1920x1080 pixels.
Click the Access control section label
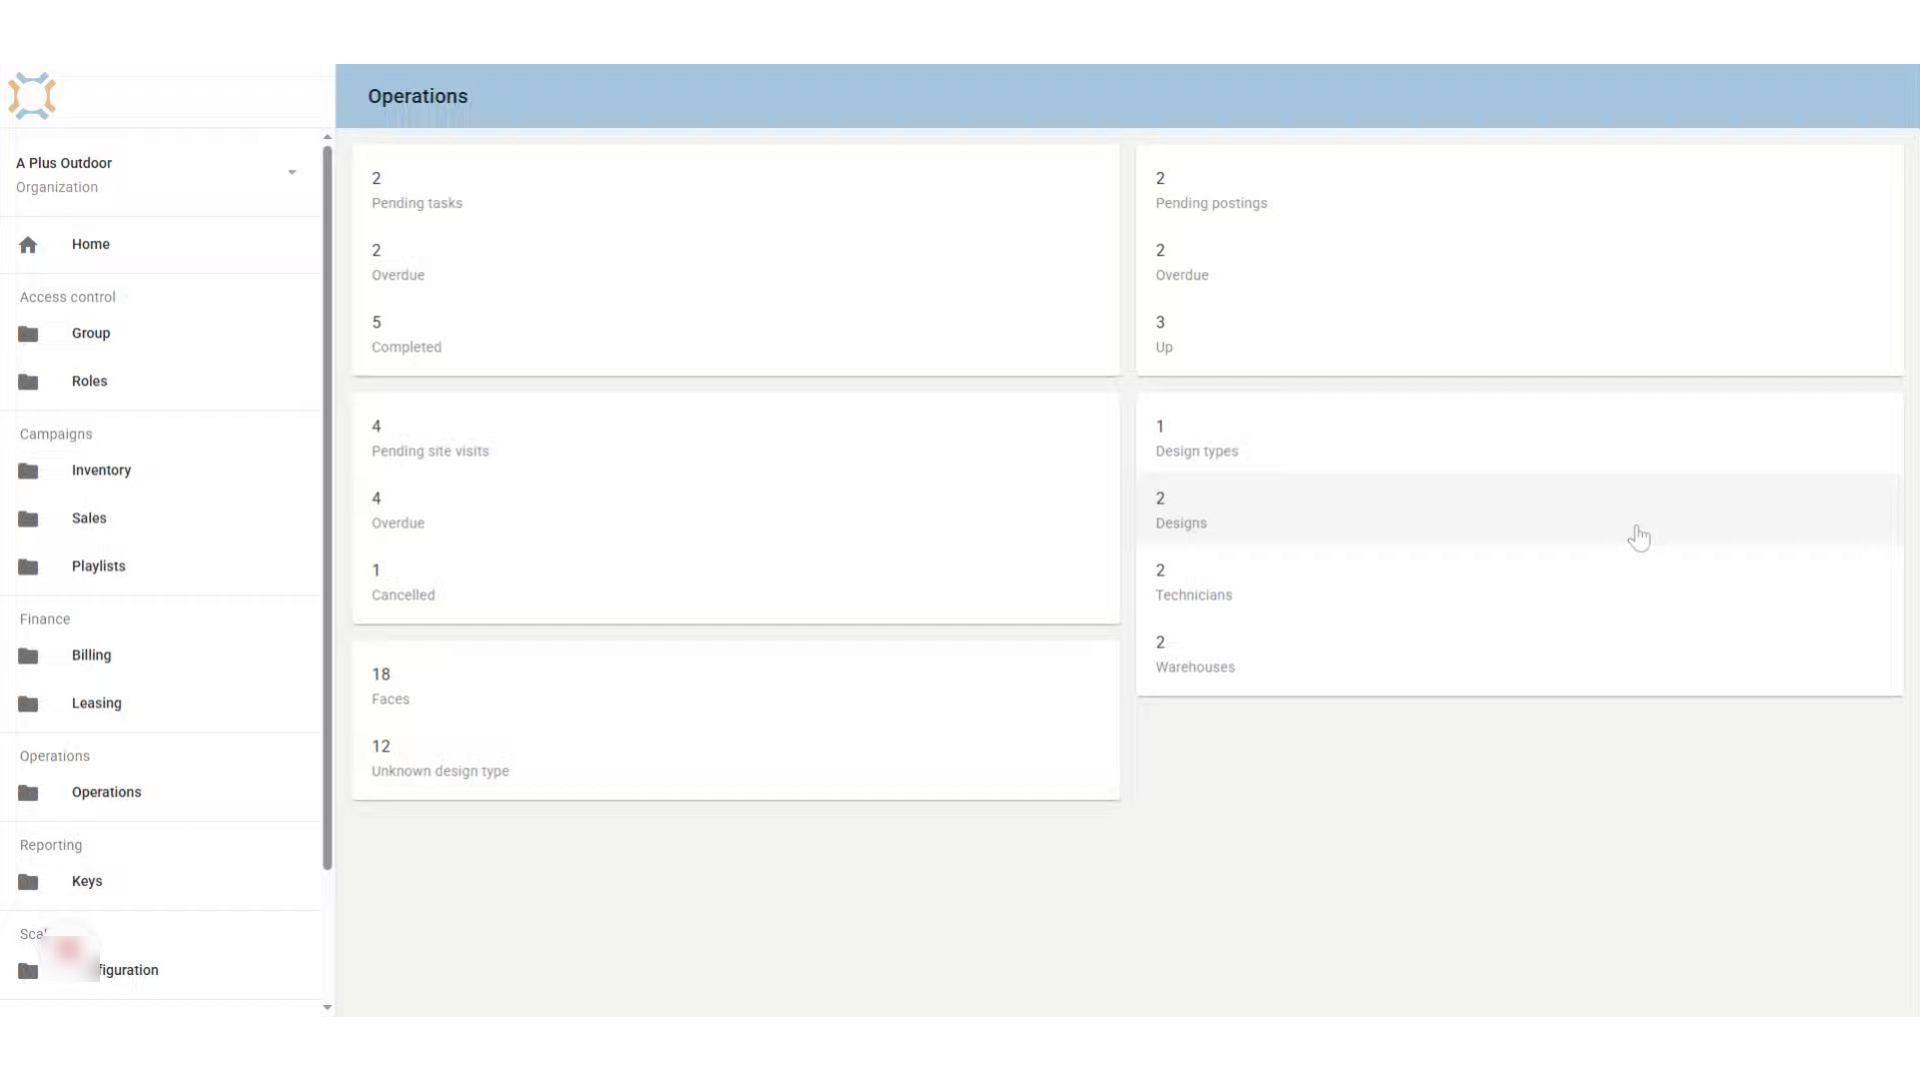68,298
